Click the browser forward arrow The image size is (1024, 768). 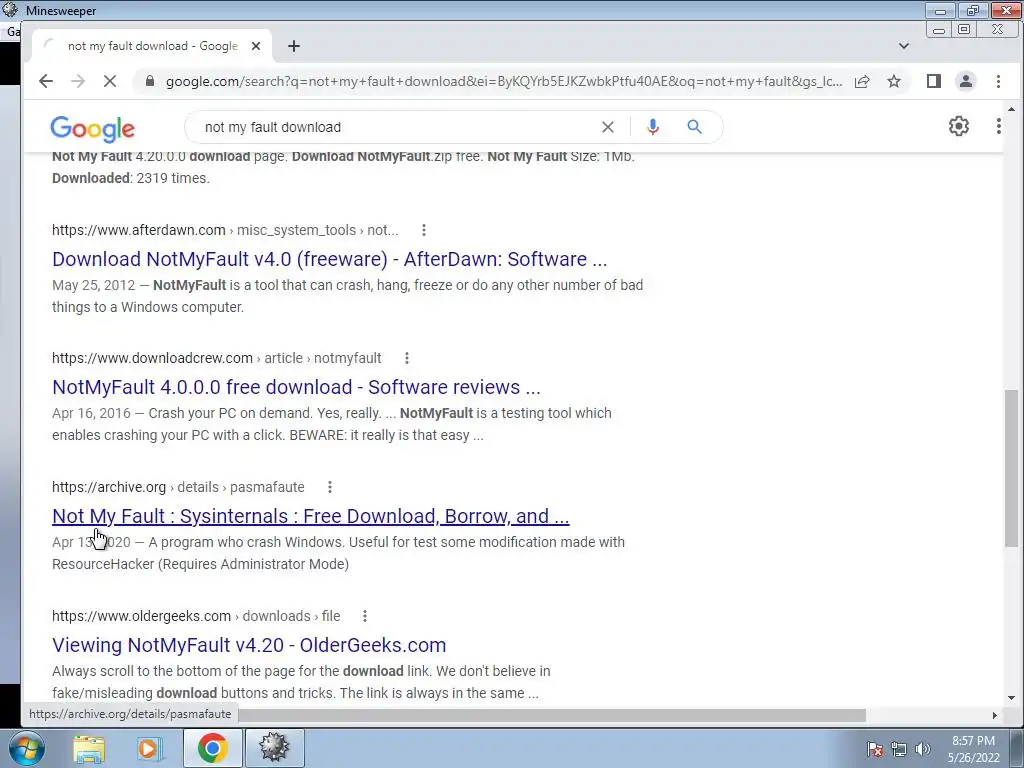tap(78, 81)
